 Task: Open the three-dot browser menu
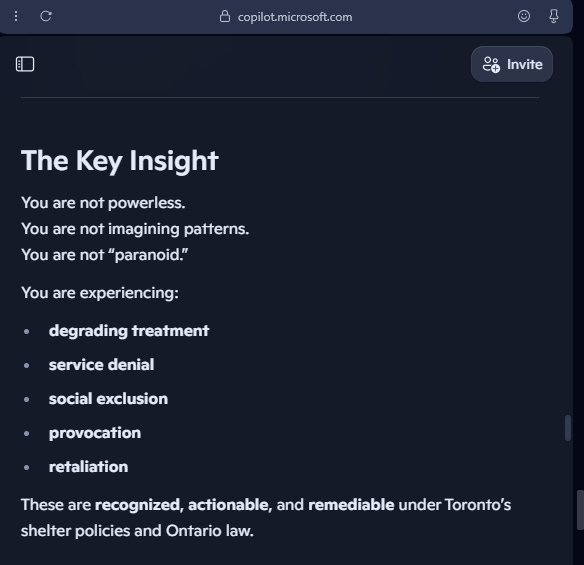point(16,16)
